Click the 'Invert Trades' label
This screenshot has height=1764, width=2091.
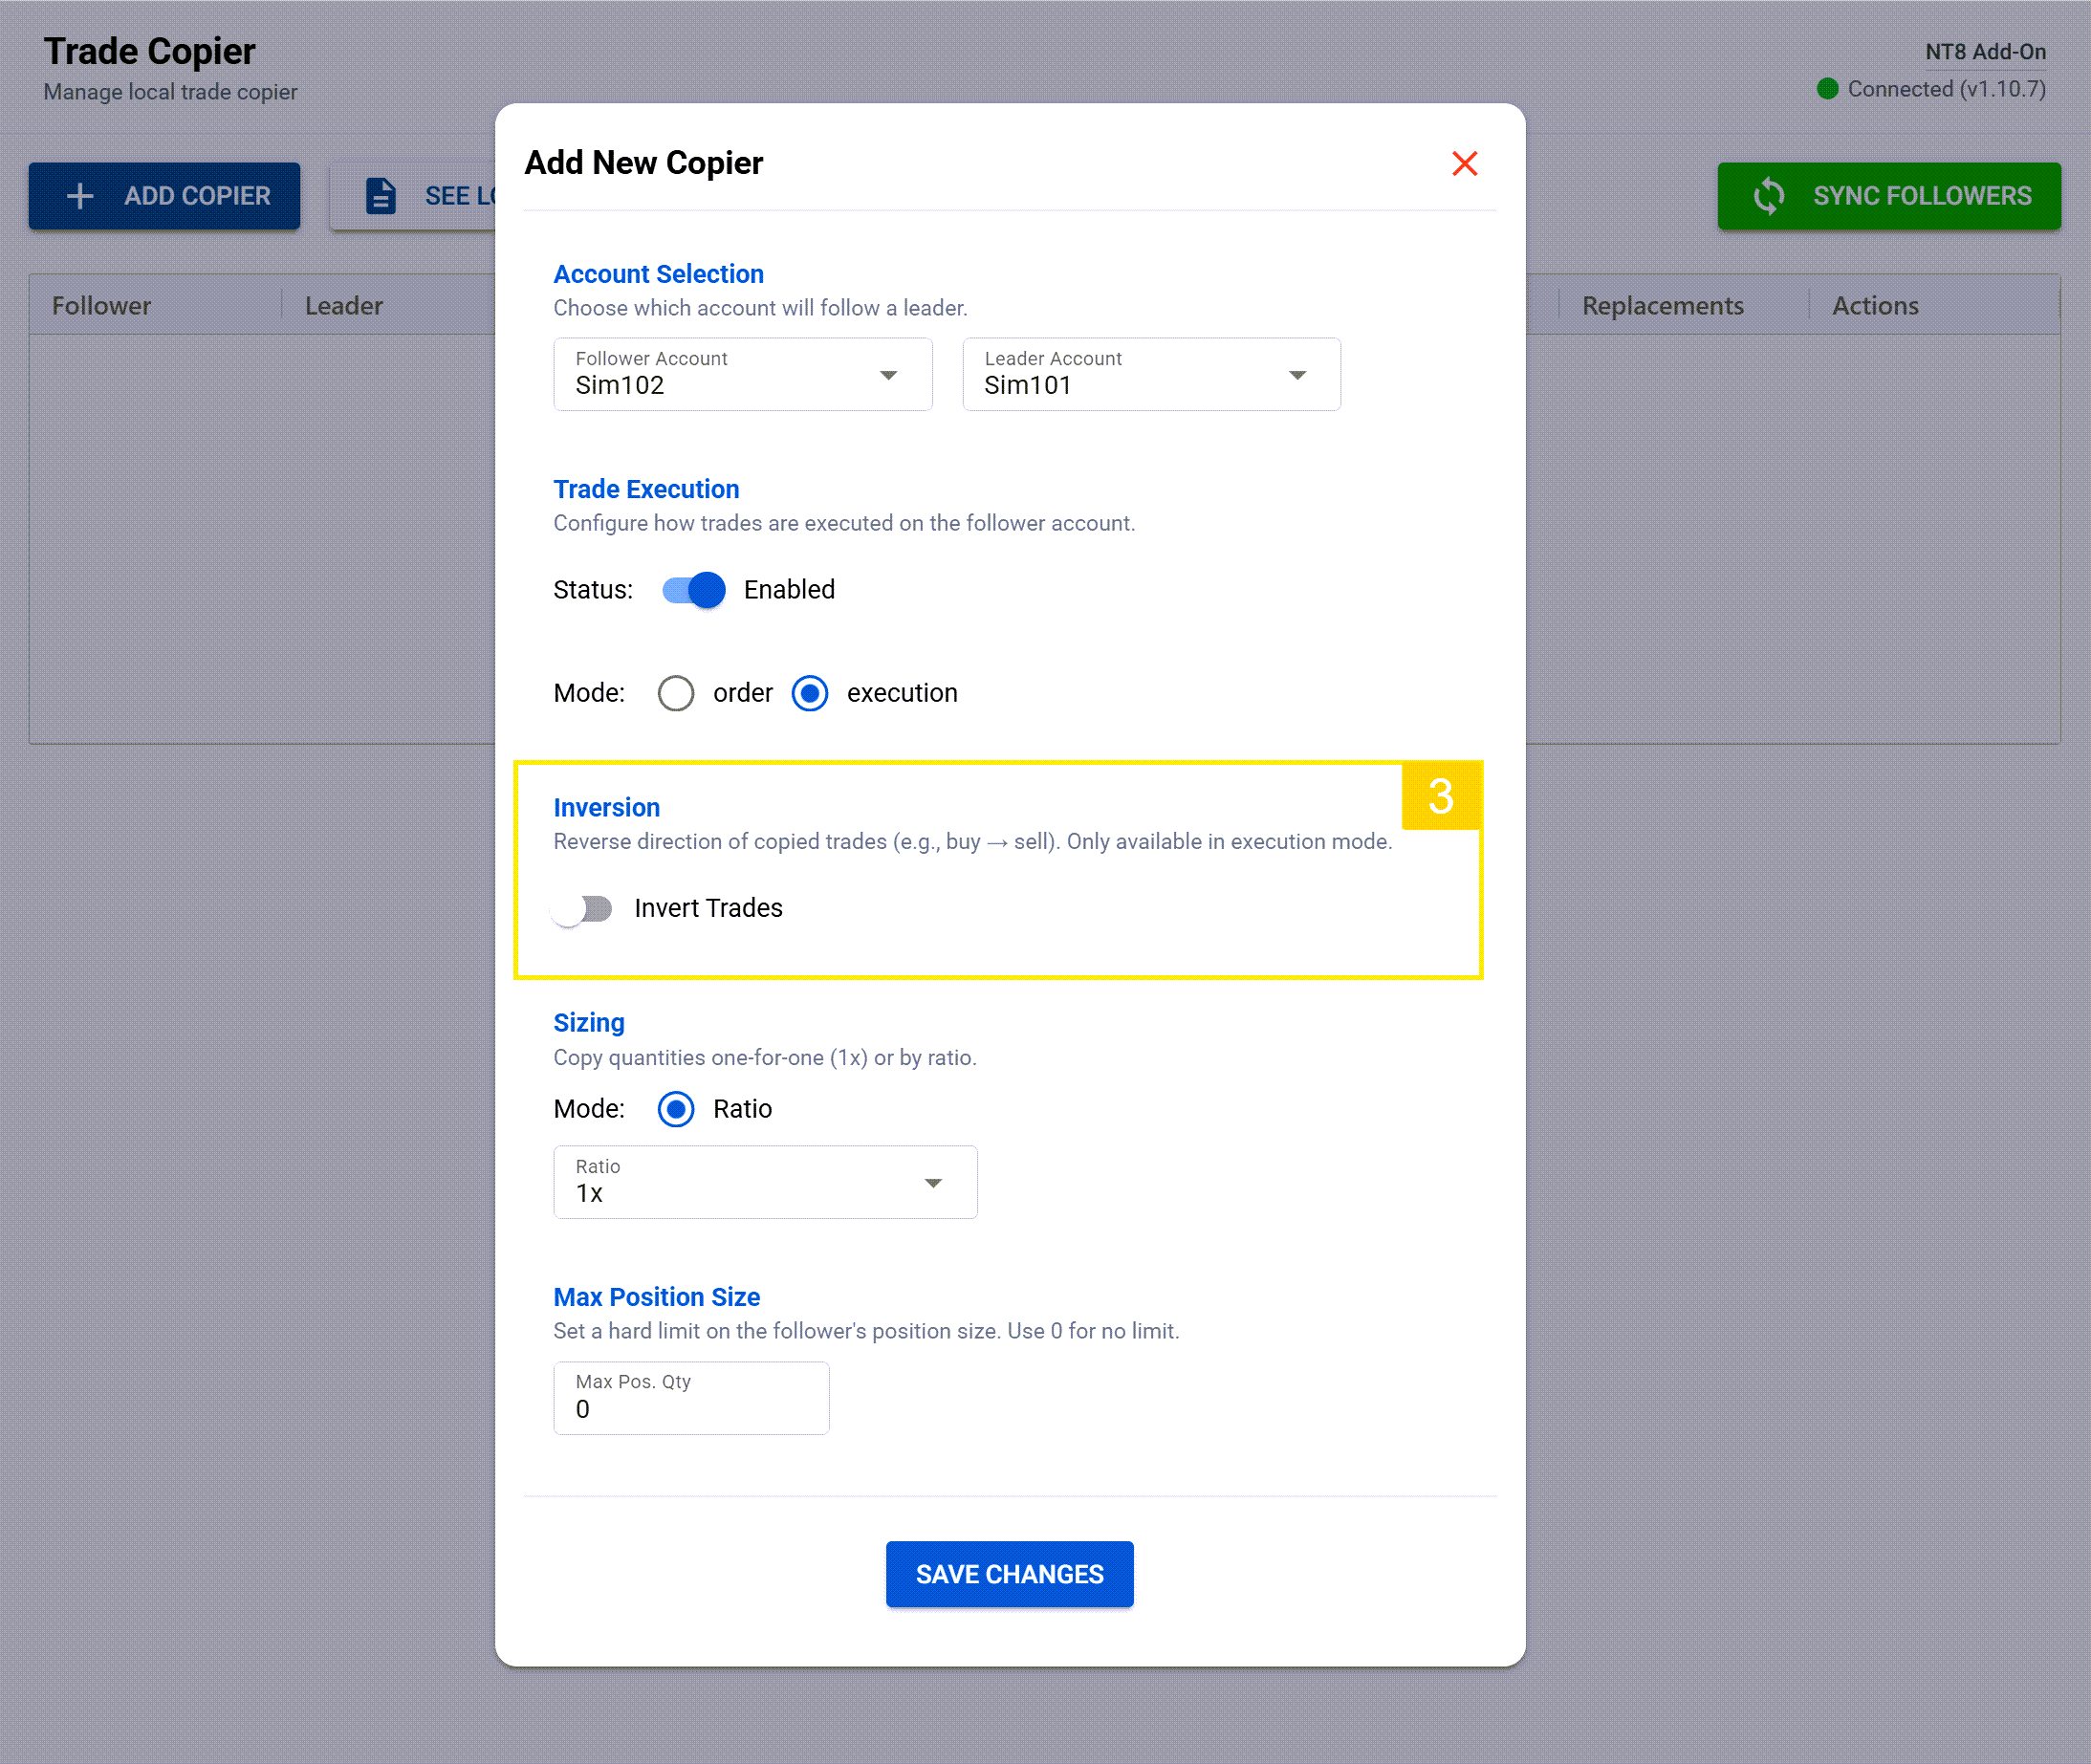coord(708,908)
